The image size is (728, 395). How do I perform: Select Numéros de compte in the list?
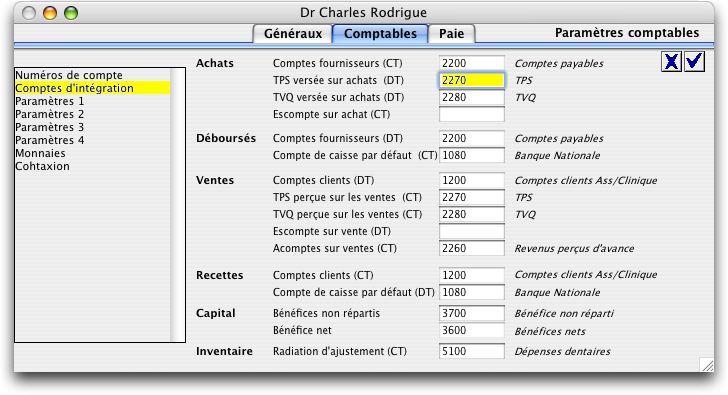click(x=92, y=75)
